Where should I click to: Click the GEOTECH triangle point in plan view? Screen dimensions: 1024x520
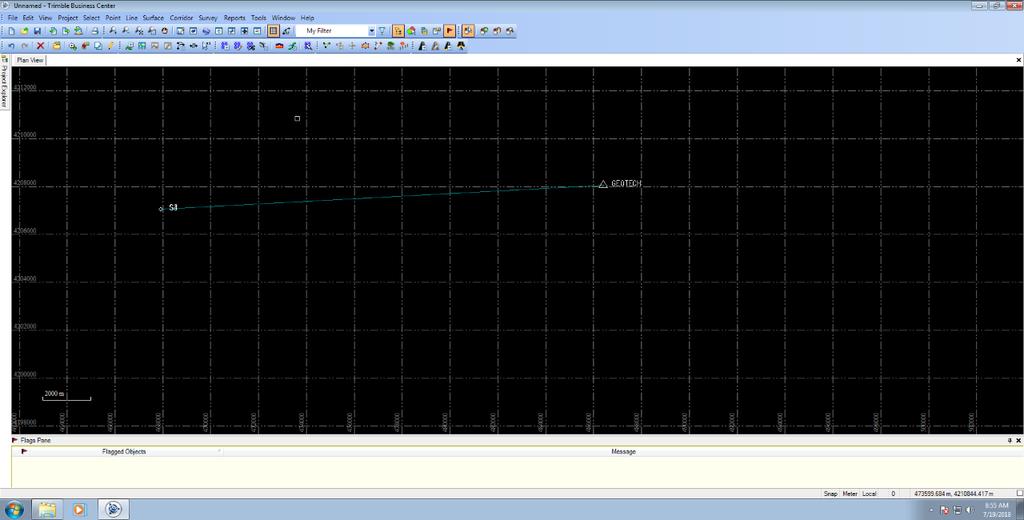(x=603, y=184)
